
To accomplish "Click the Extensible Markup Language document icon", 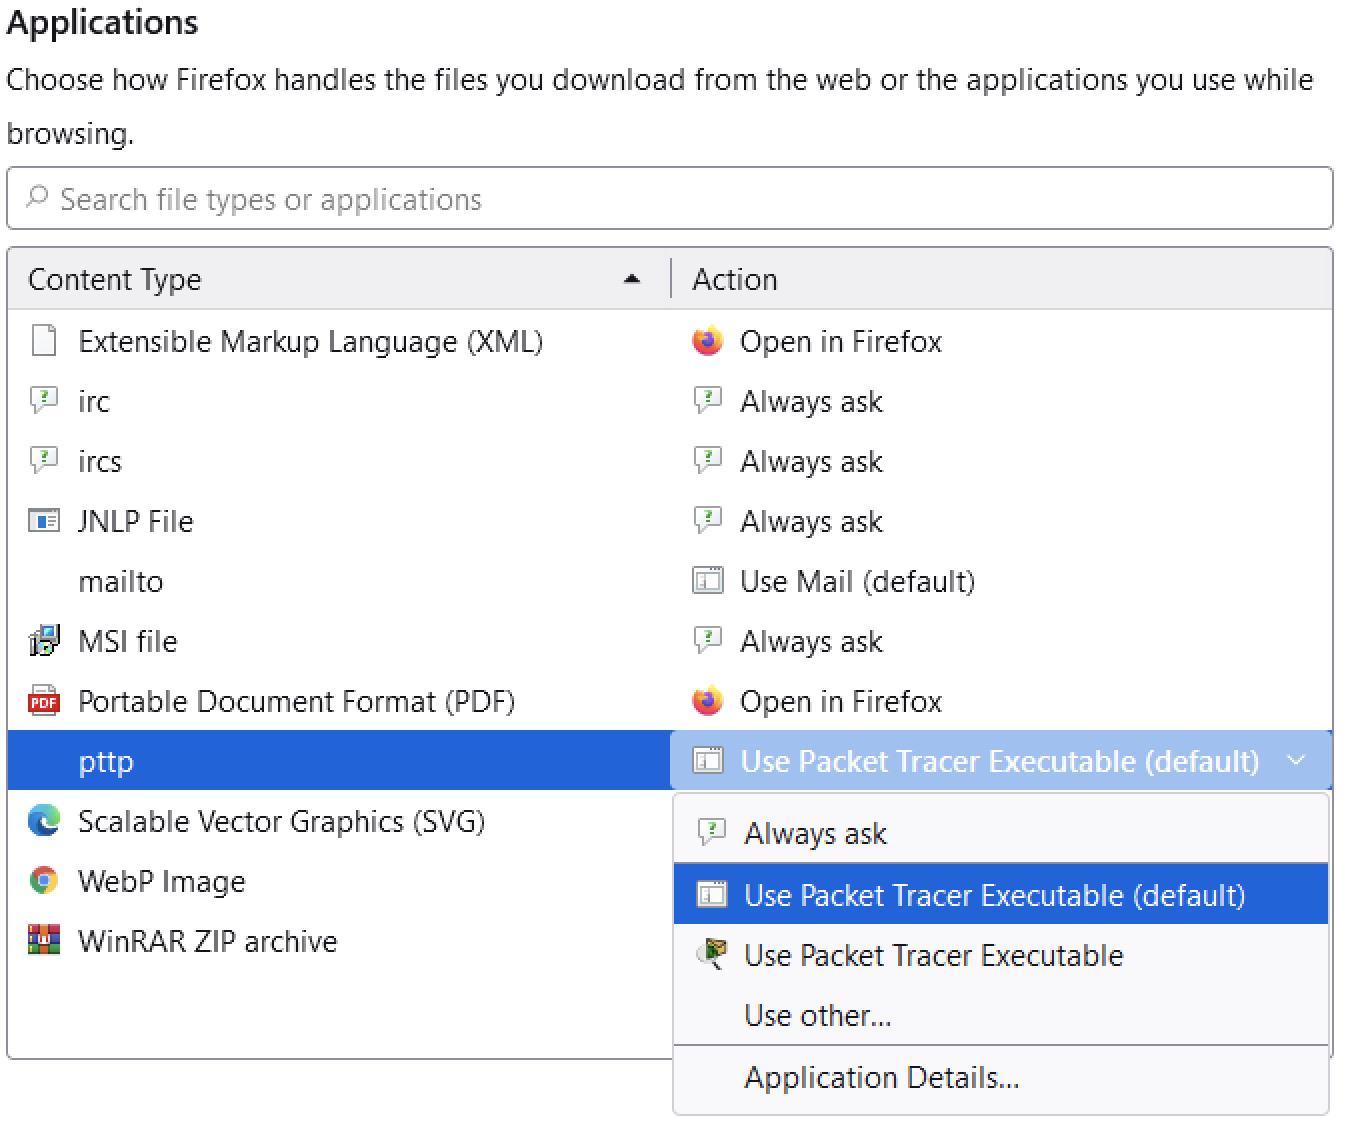I will pos(43,341).
